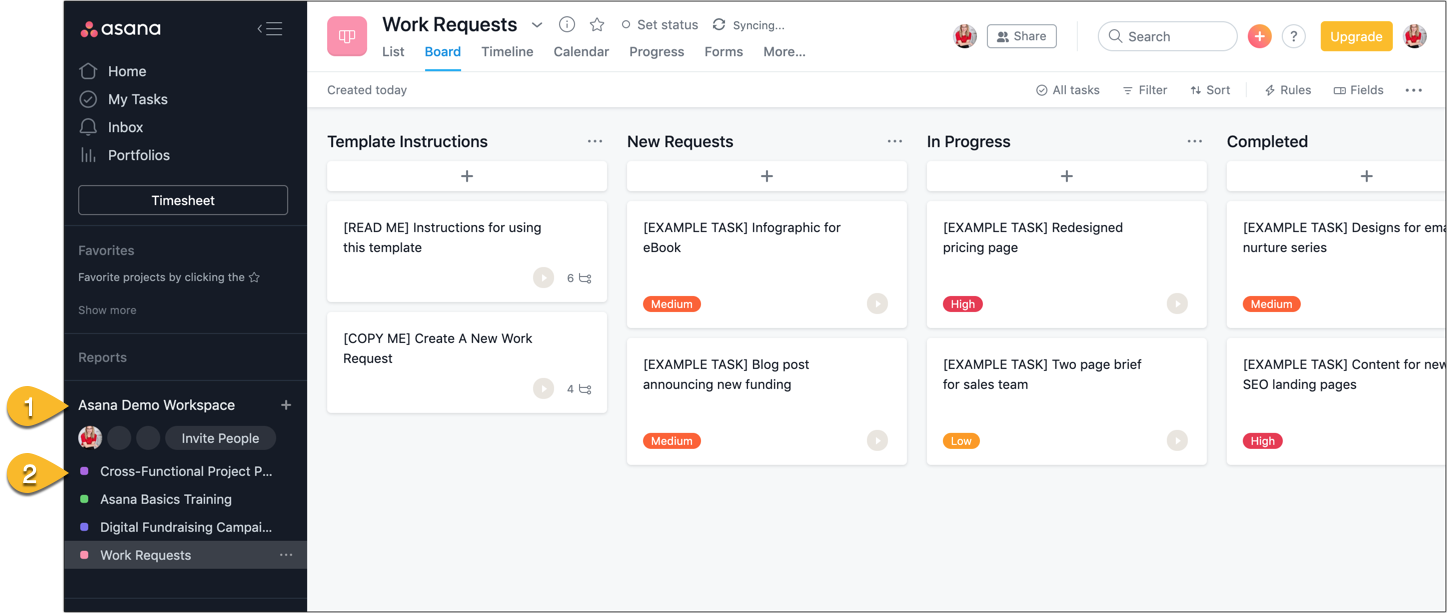The height and width of the screenshot is (613, 1447).
Task: Switch to the List tab
Action: [x=393, y=52]
